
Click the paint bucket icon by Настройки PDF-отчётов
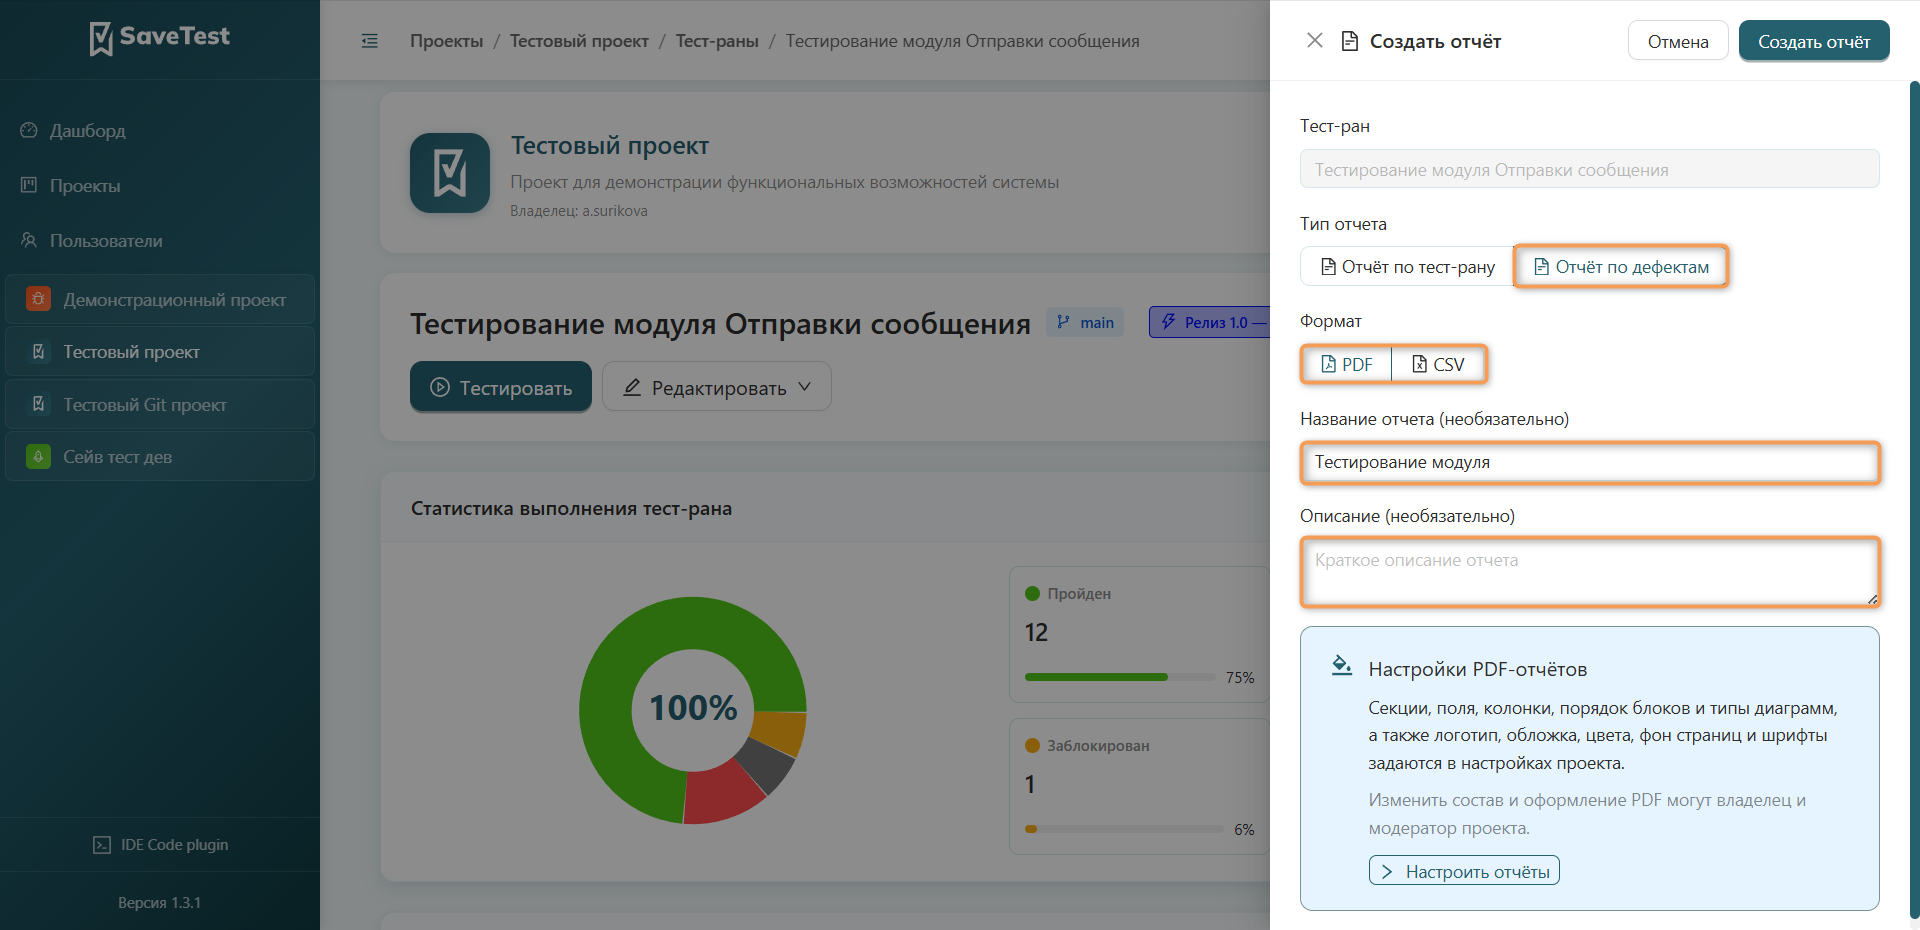pyautogui.click(x=1341, y=666)
